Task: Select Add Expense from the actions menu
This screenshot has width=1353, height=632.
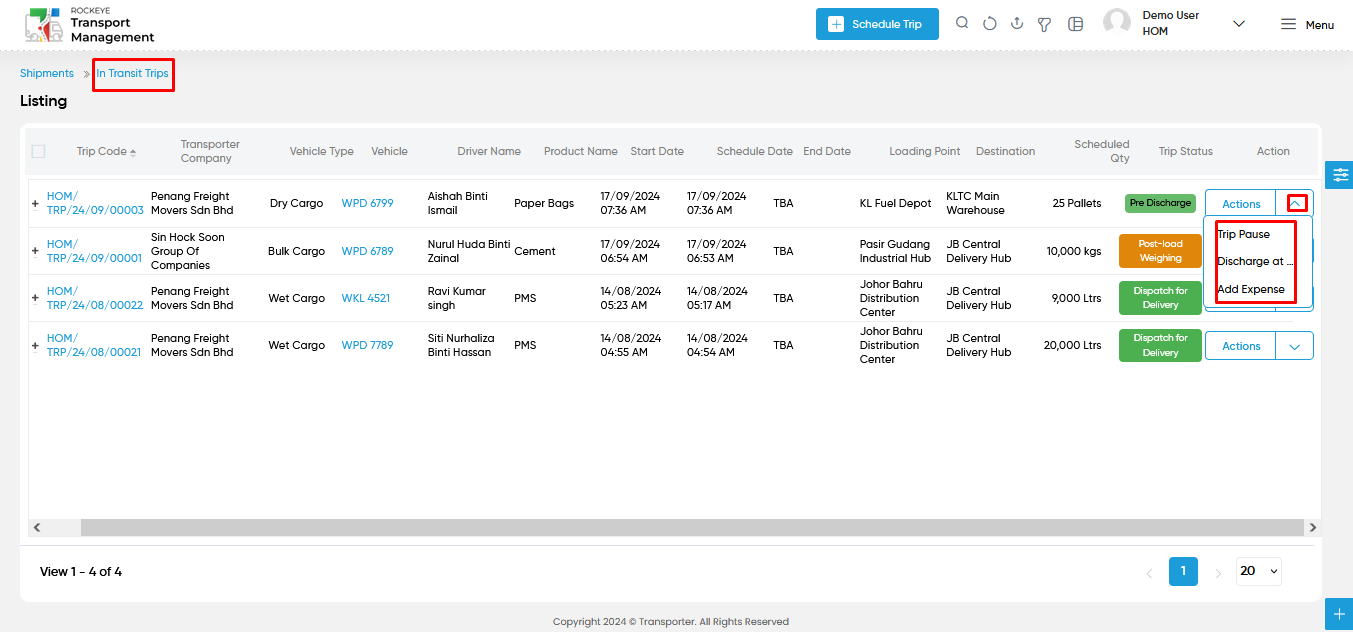Action: (x=1251, y=289)
